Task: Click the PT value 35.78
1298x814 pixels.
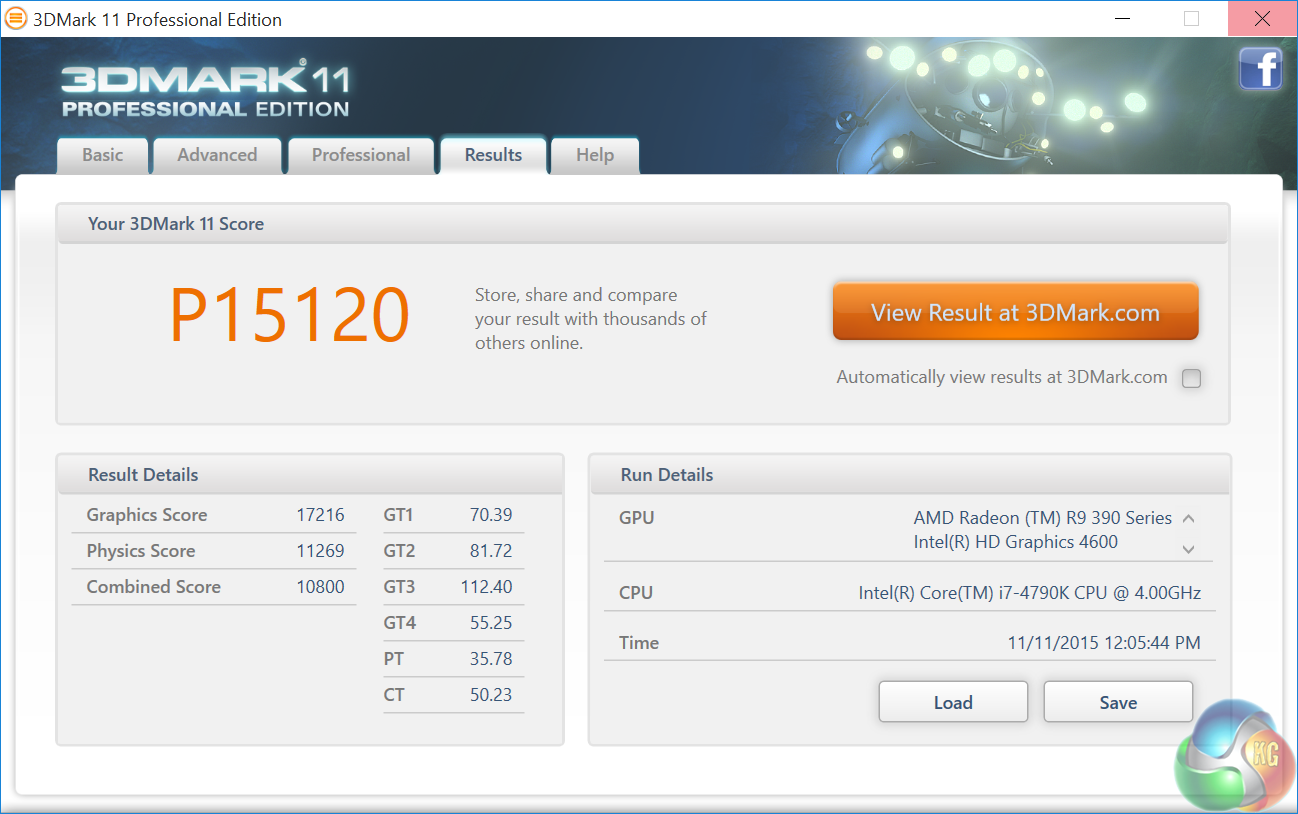Action: point(491,659)
